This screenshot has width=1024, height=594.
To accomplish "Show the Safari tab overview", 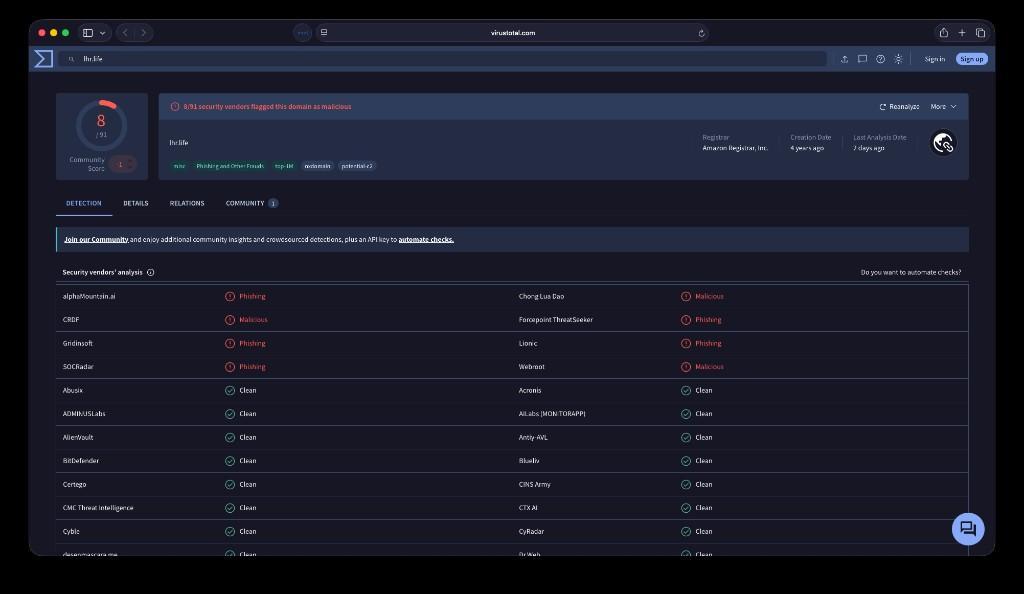I will click(x=980, y=33).
